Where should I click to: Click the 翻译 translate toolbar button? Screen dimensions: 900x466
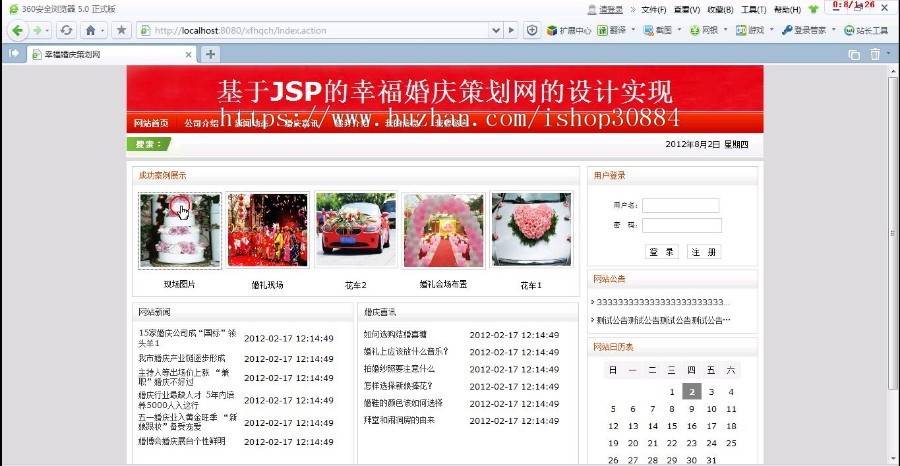[611, 30]
